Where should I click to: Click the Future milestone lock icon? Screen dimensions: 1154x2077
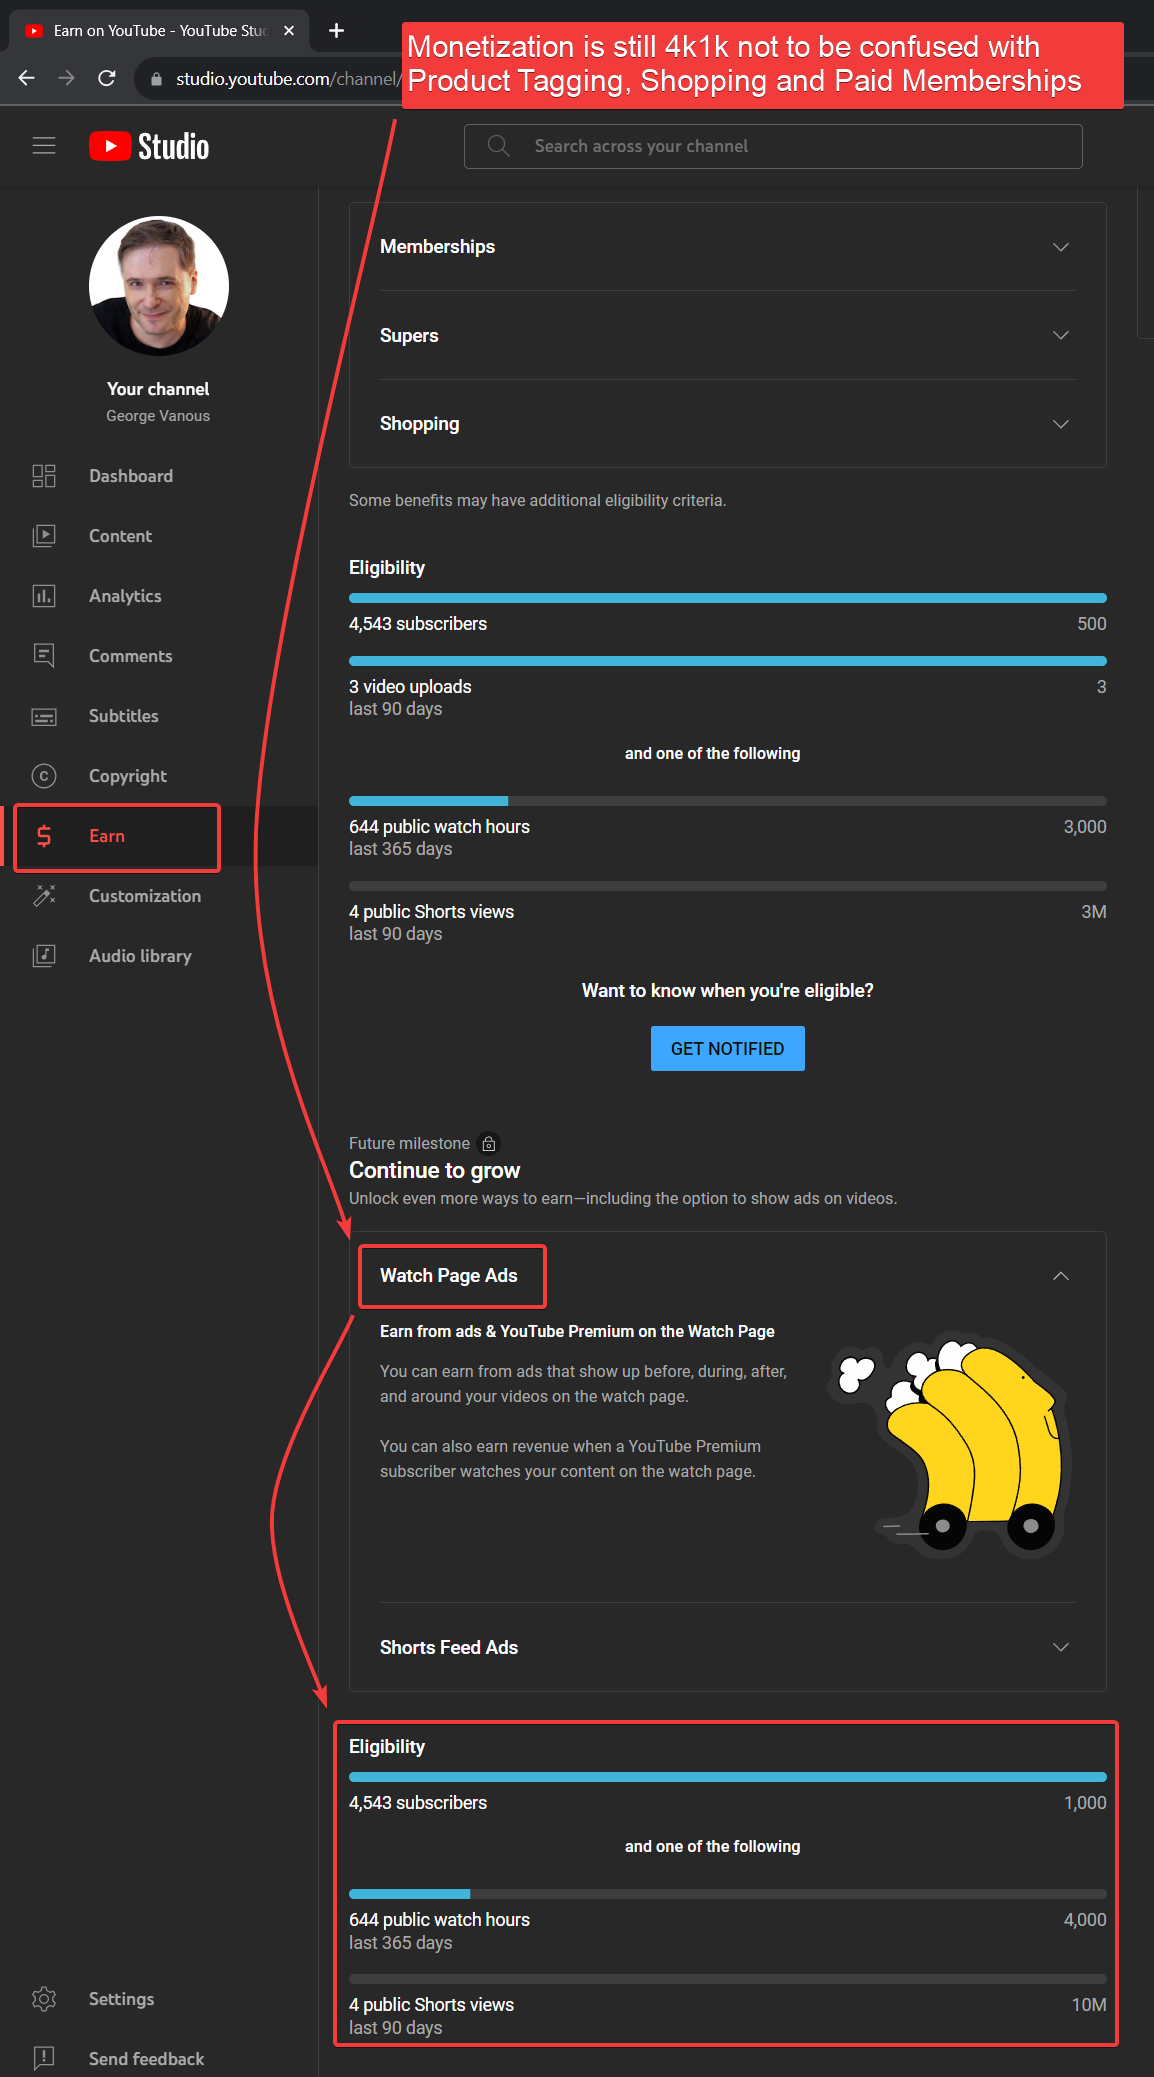[489, 1143]
